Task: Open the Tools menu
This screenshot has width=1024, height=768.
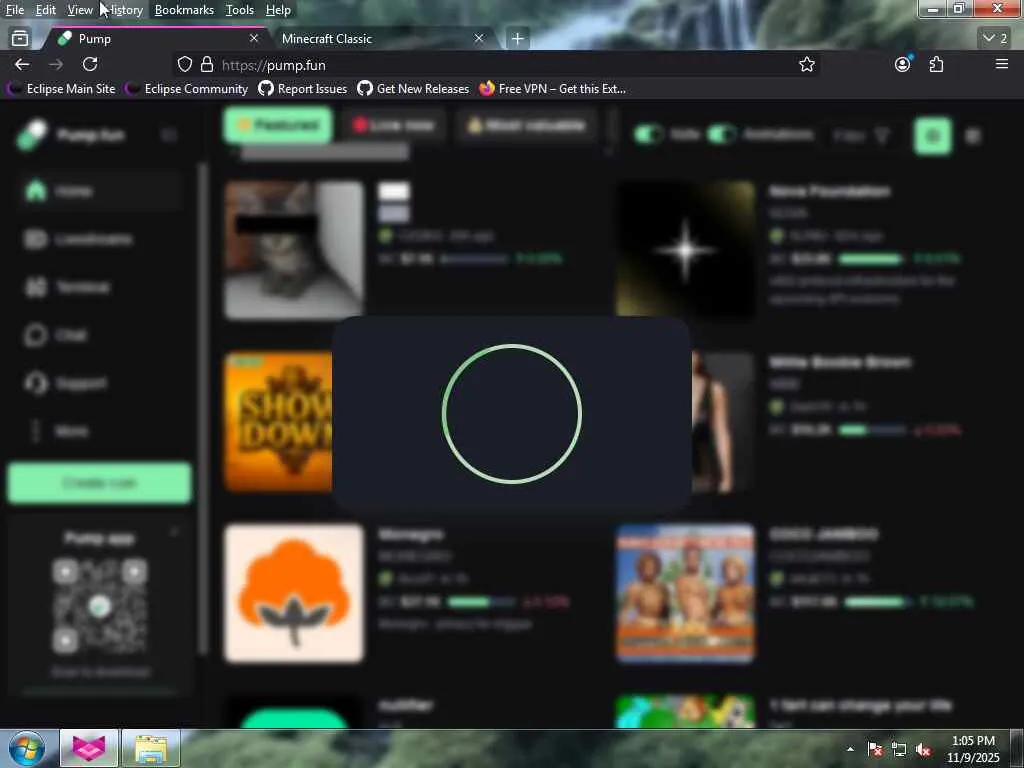Action: click(x=240, y=10)
